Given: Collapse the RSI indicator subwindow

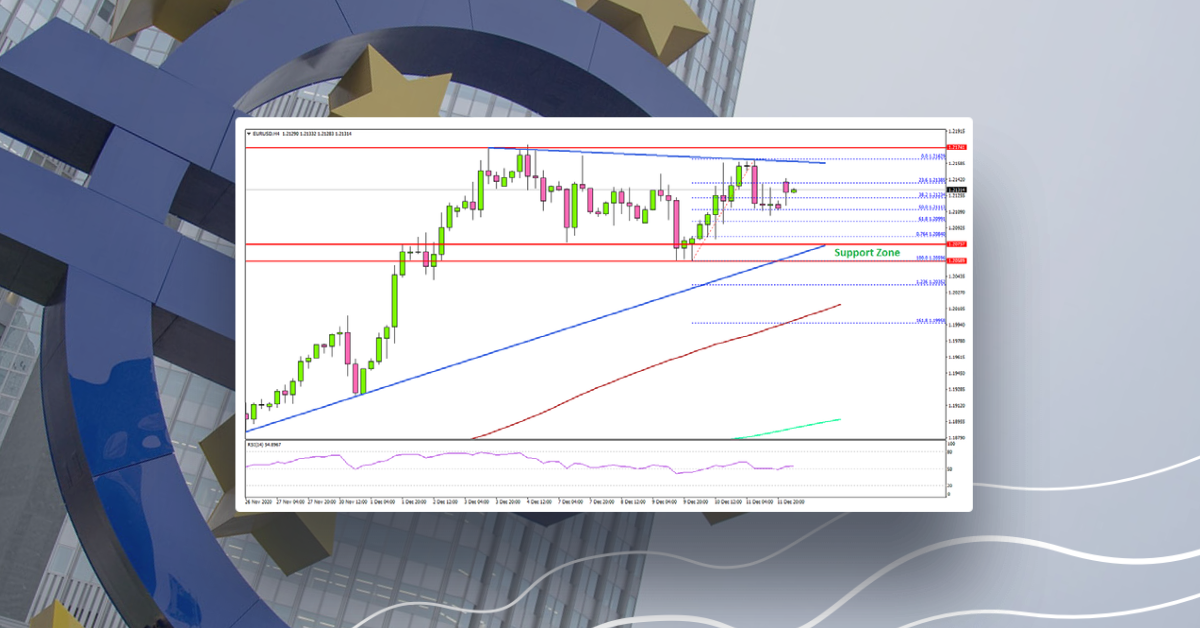Looking at the screenshot, I should [600, 437].
